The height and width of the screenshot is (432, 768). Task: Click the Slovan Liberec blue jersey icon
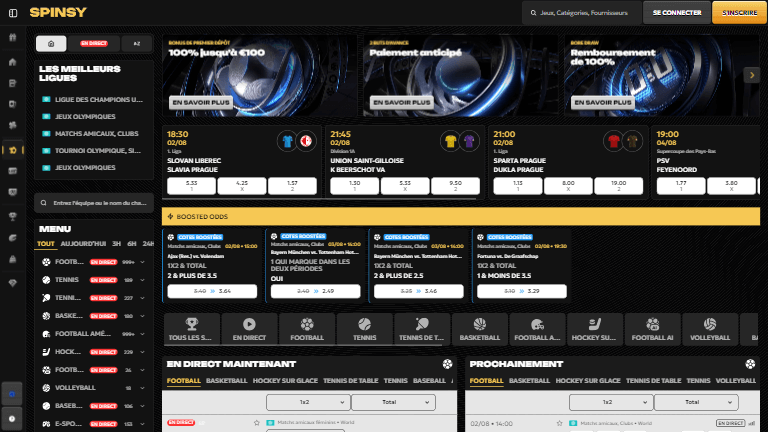[288, 142]
